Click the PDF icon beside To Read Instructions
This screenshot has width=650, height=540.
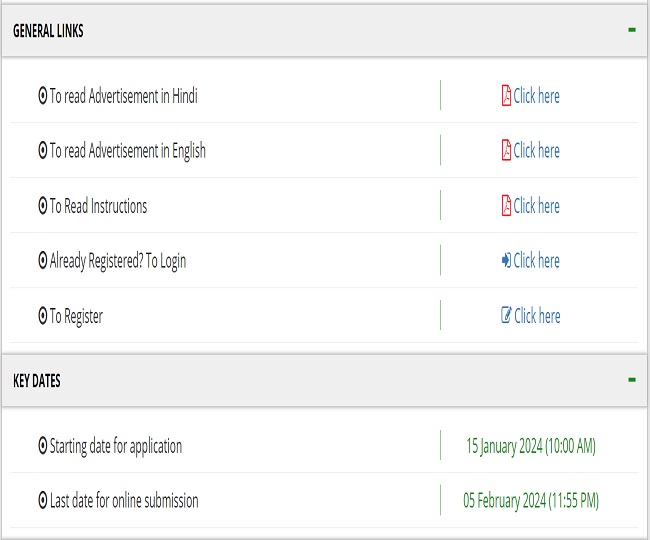(506, 206)
